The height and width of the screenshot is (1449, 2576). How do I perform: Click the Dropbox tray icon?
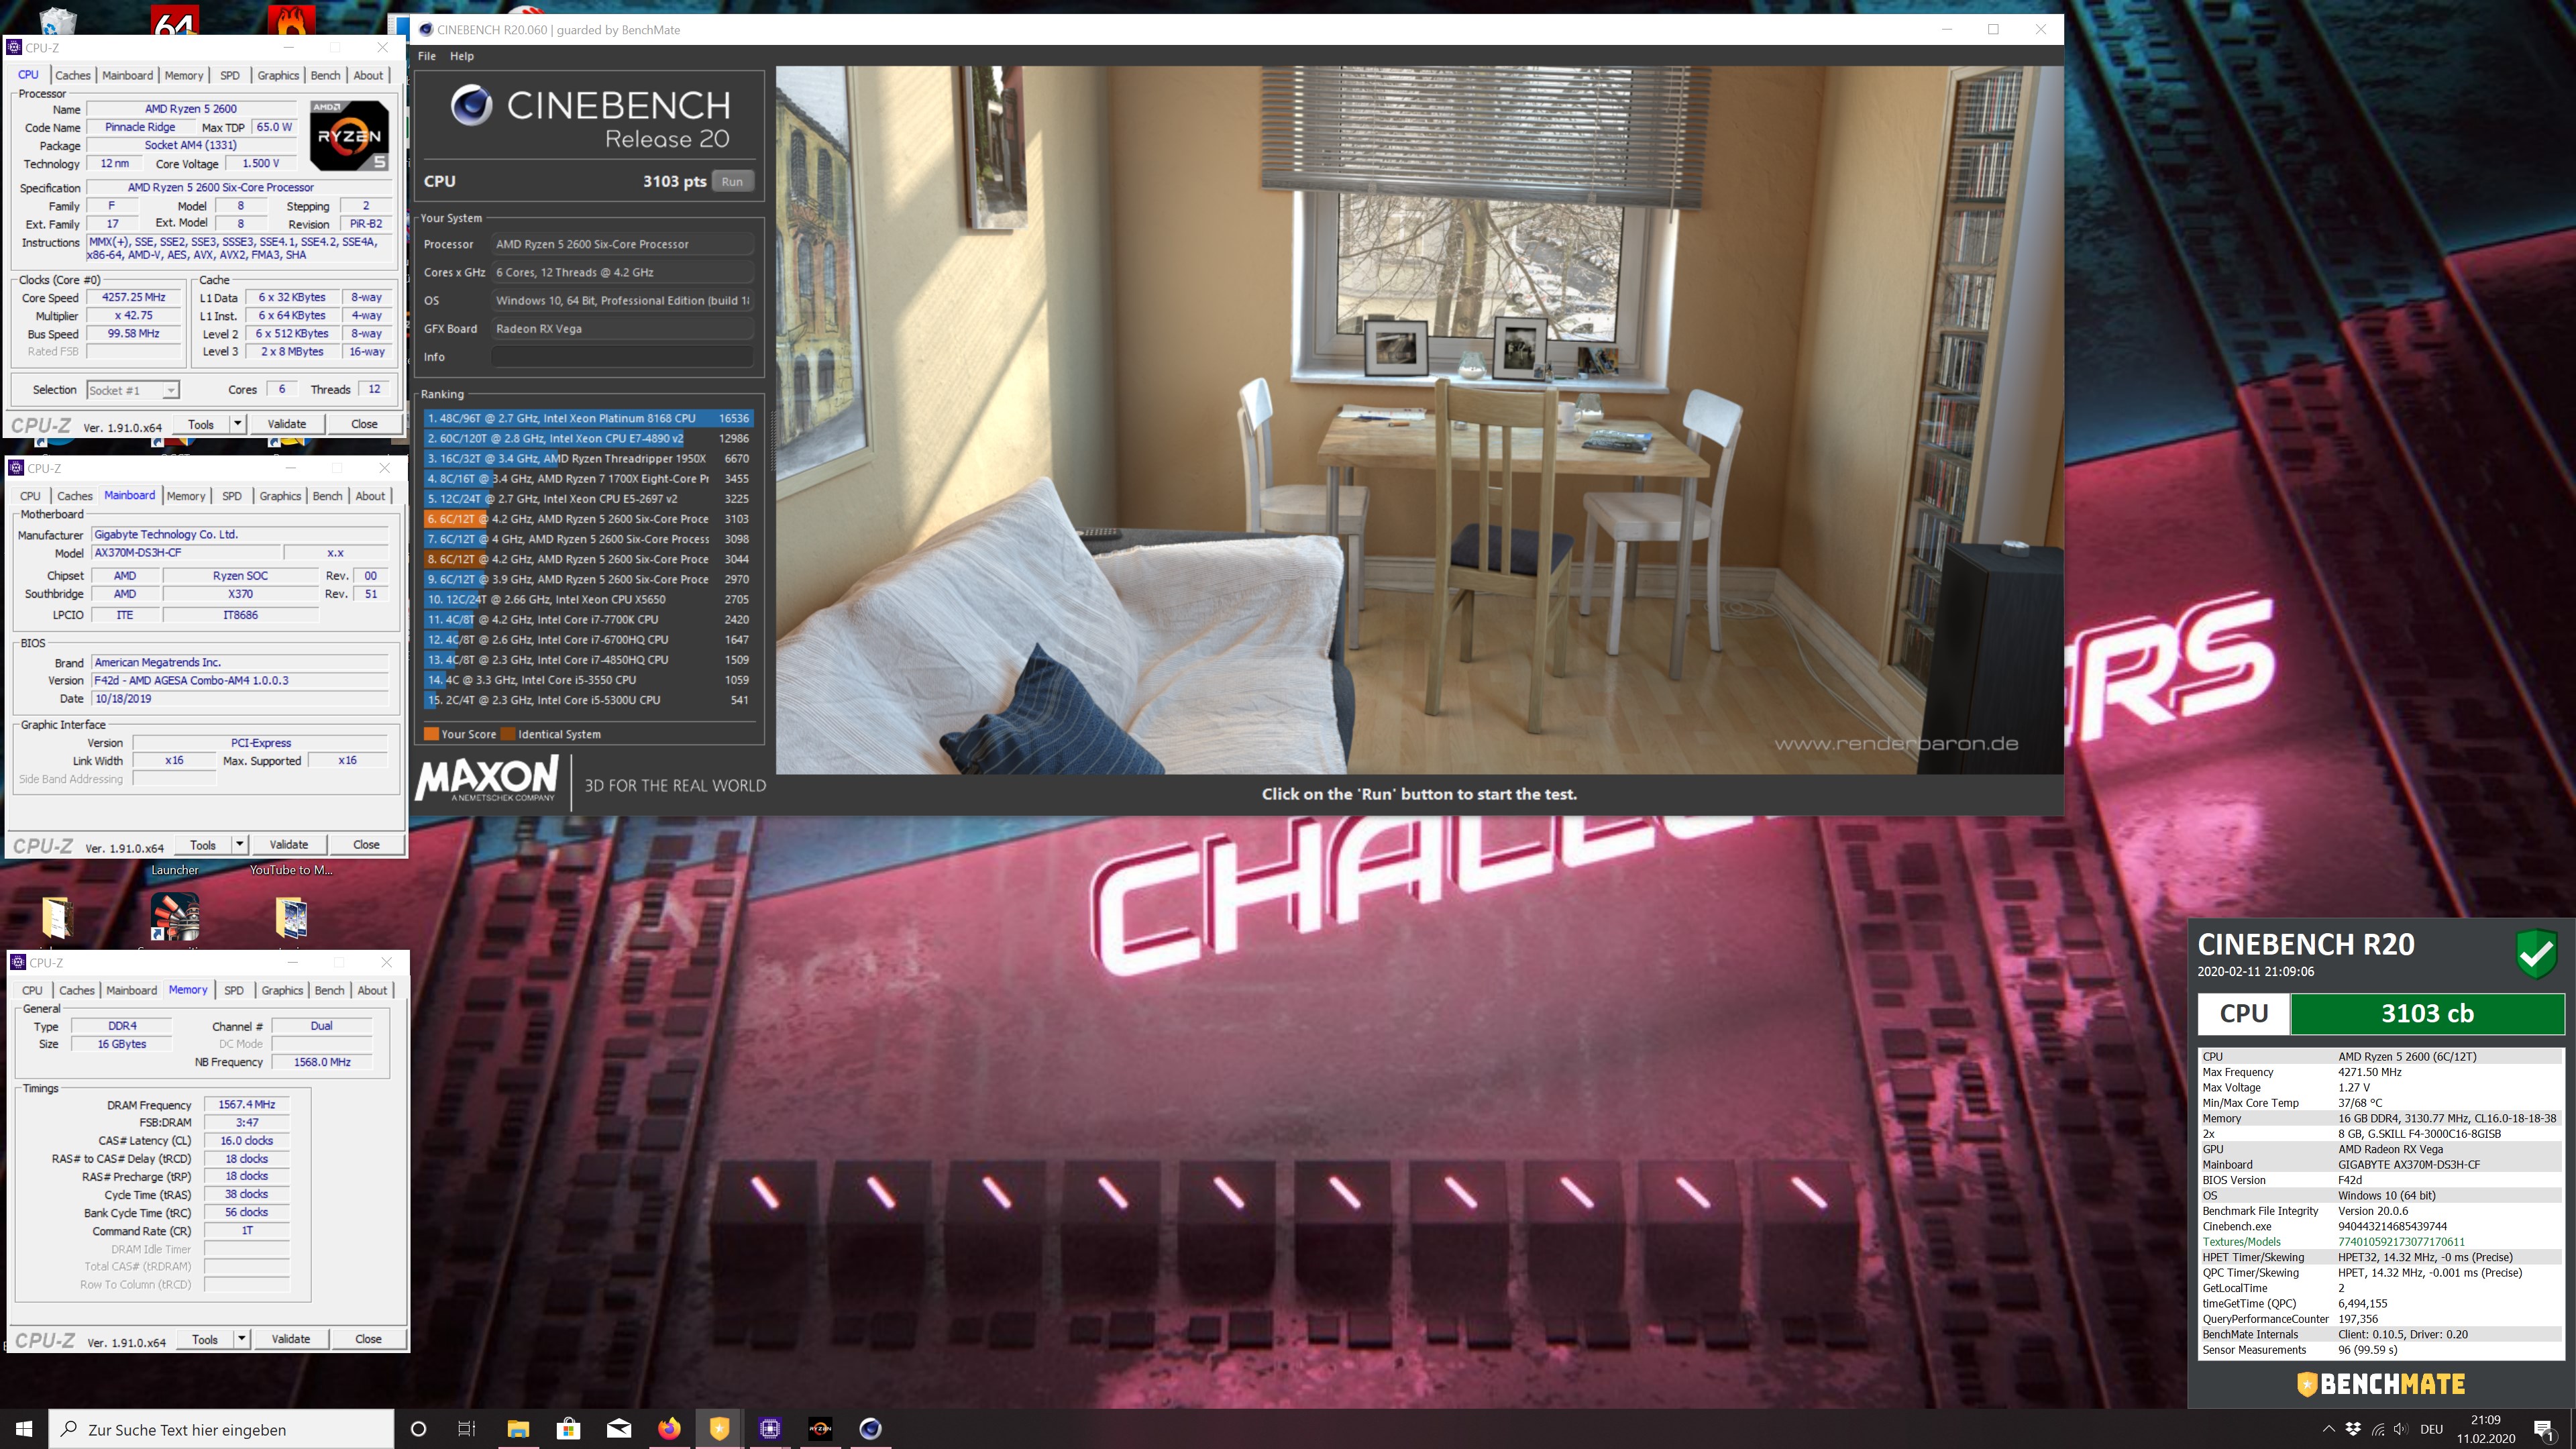[x=2353, y=1429]
